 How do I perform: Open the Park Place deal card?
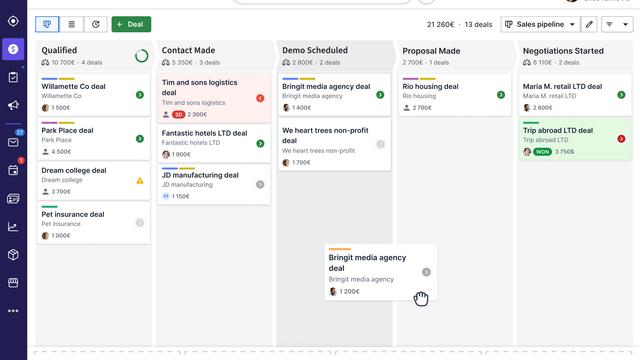coord(93,139)
